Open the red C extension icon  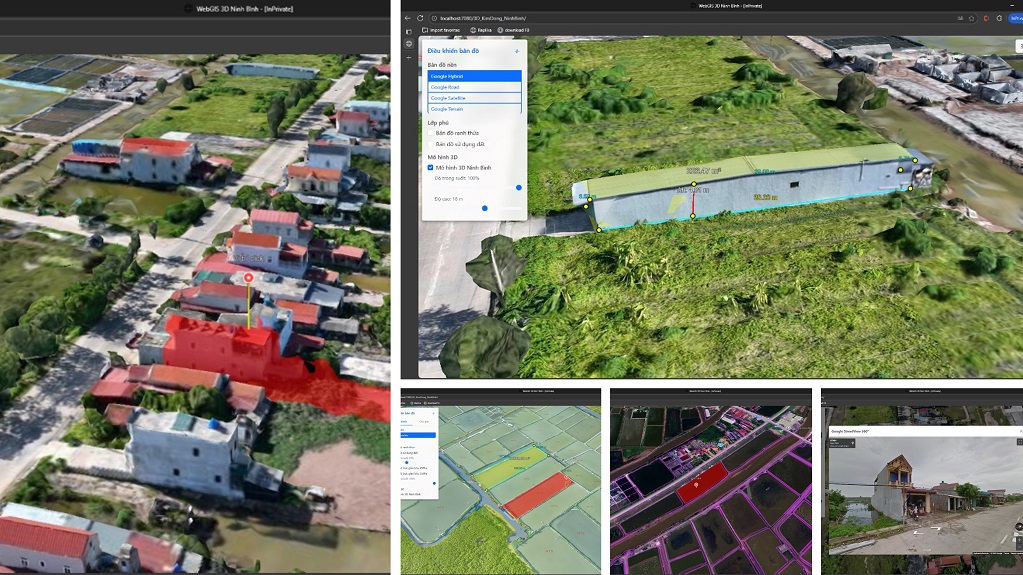coord(986,18)
